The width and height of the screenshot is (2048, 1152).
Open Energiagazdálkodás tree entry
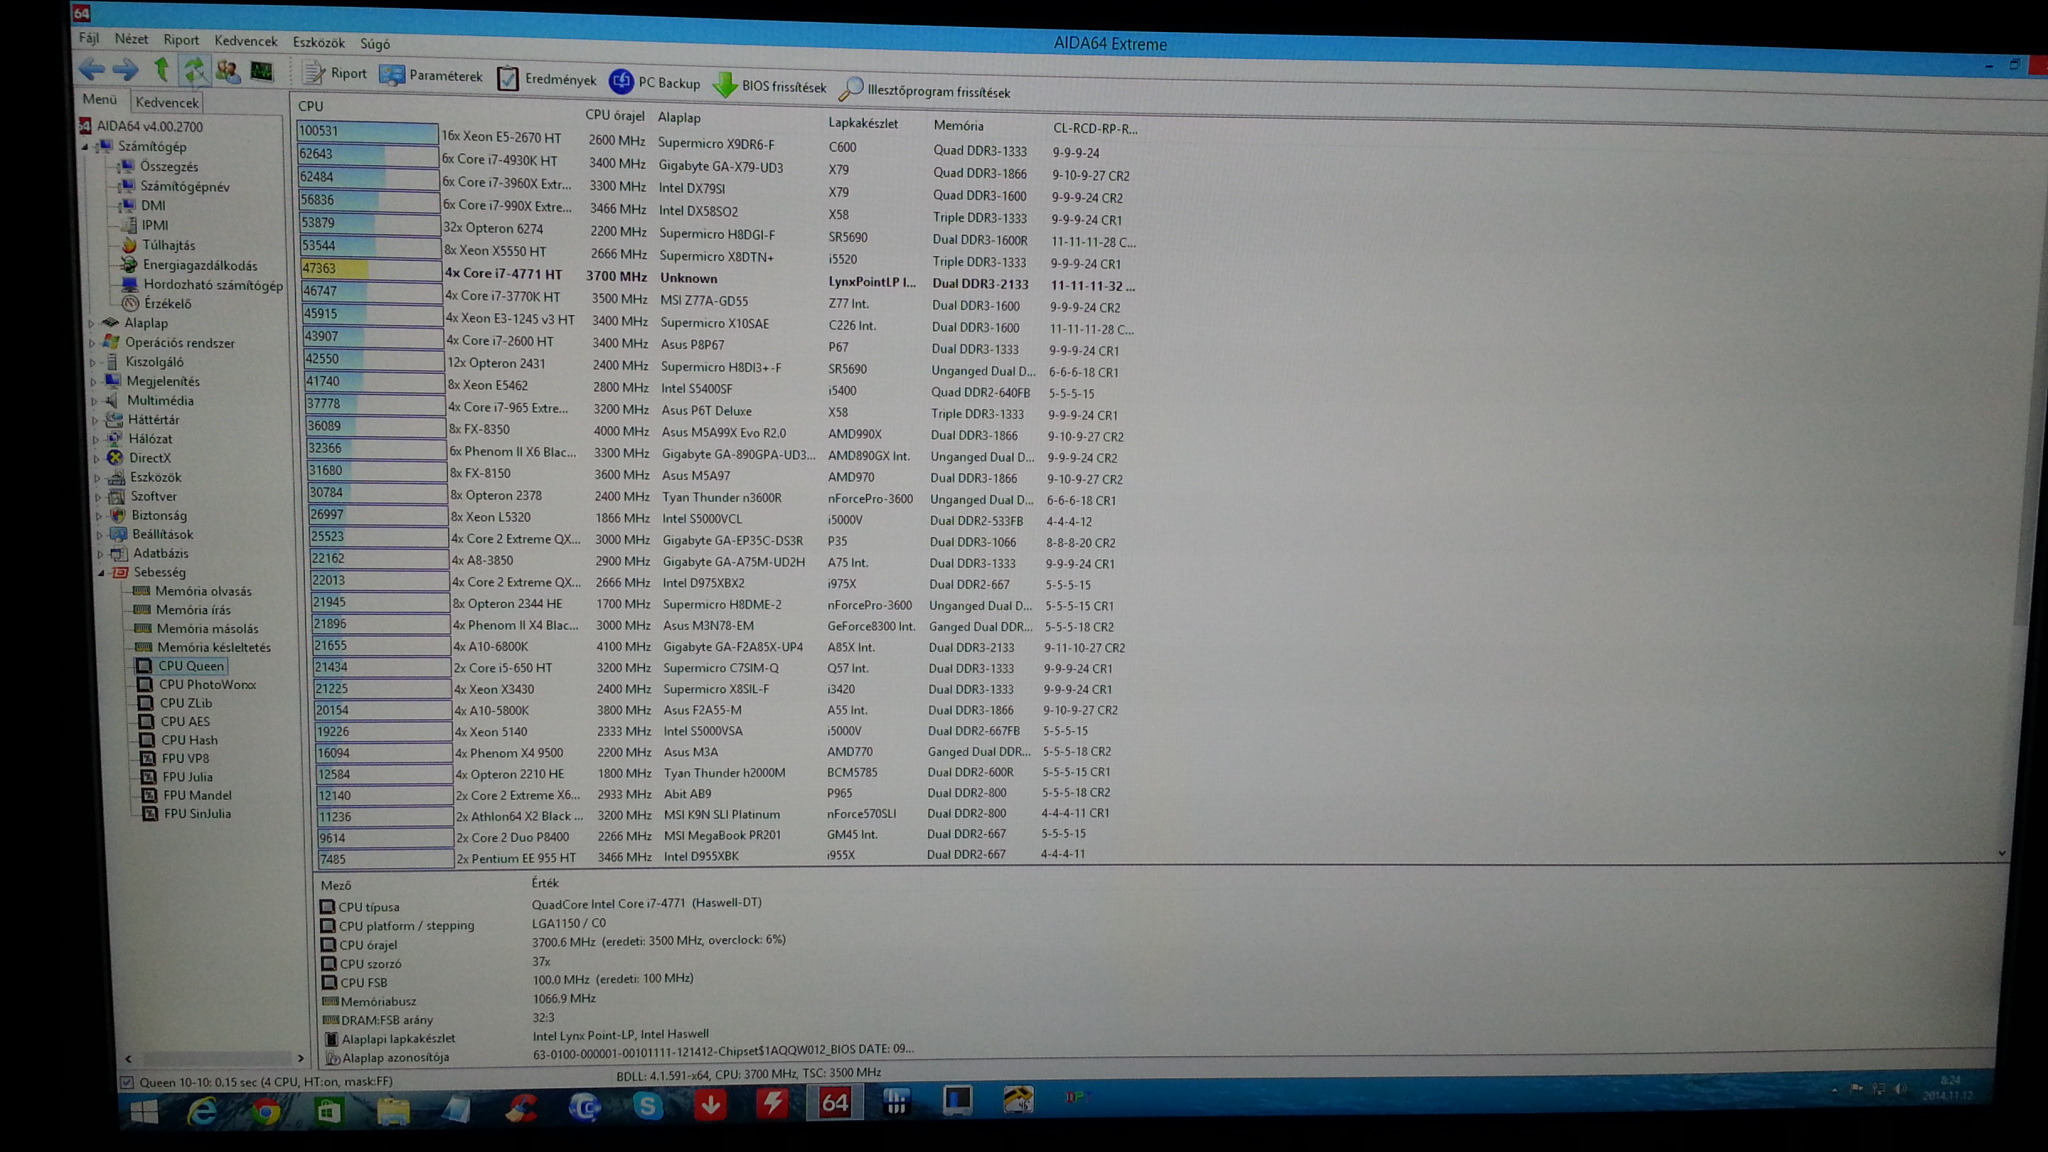200,265
